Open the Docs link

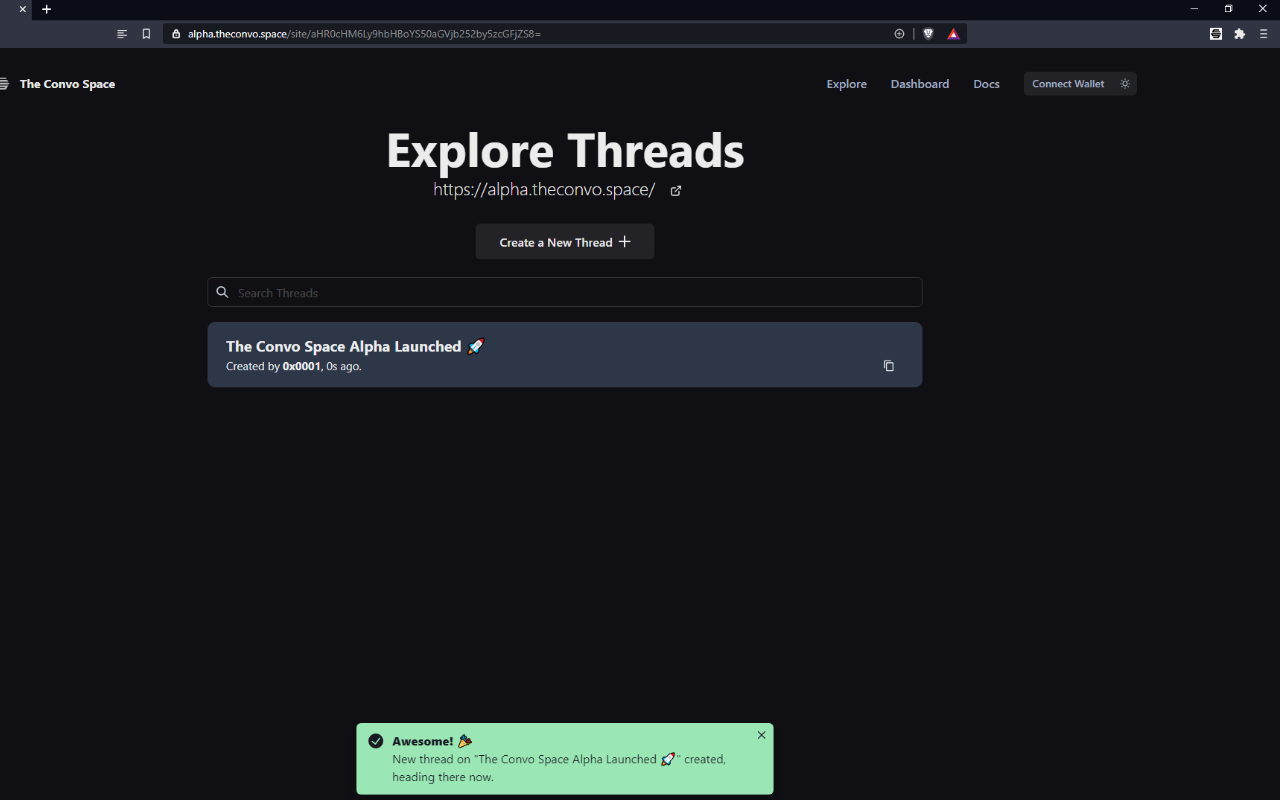click(x=986, y=84)
